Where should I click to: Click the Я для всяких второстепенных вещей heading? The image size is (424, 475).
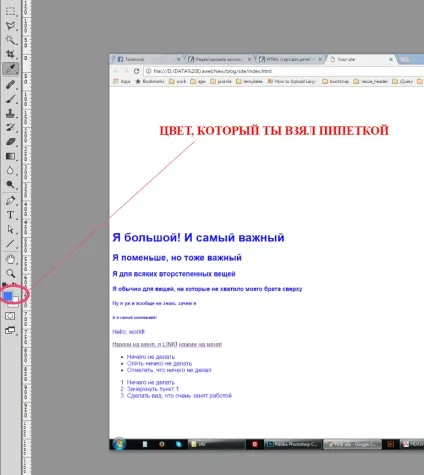[x=174, y=274]
